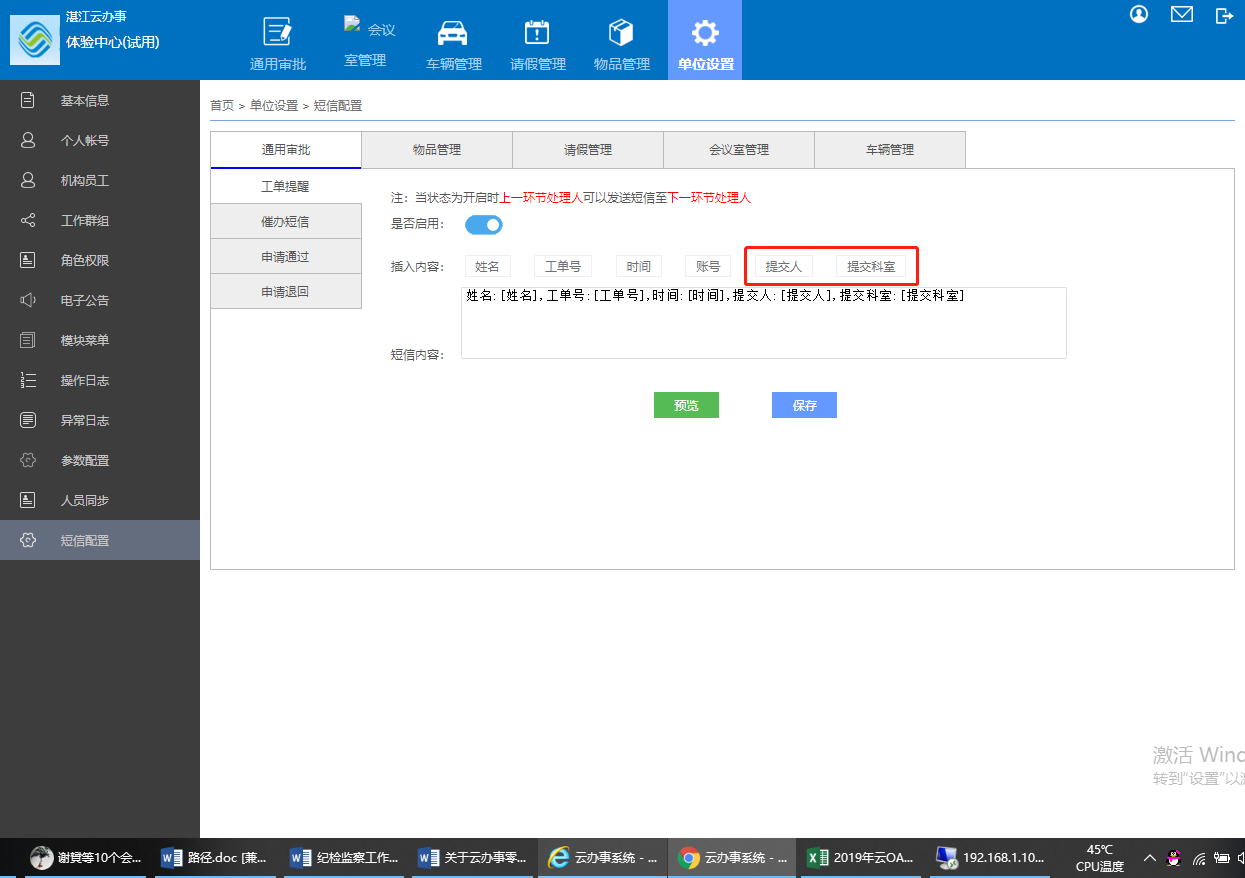
Task: Open 异常日志 in the sidebar
Action: (x=100, y=420)
